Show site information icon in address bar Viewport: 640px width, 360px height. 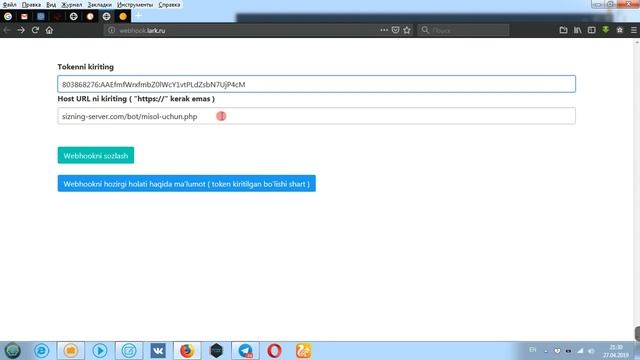111,30
